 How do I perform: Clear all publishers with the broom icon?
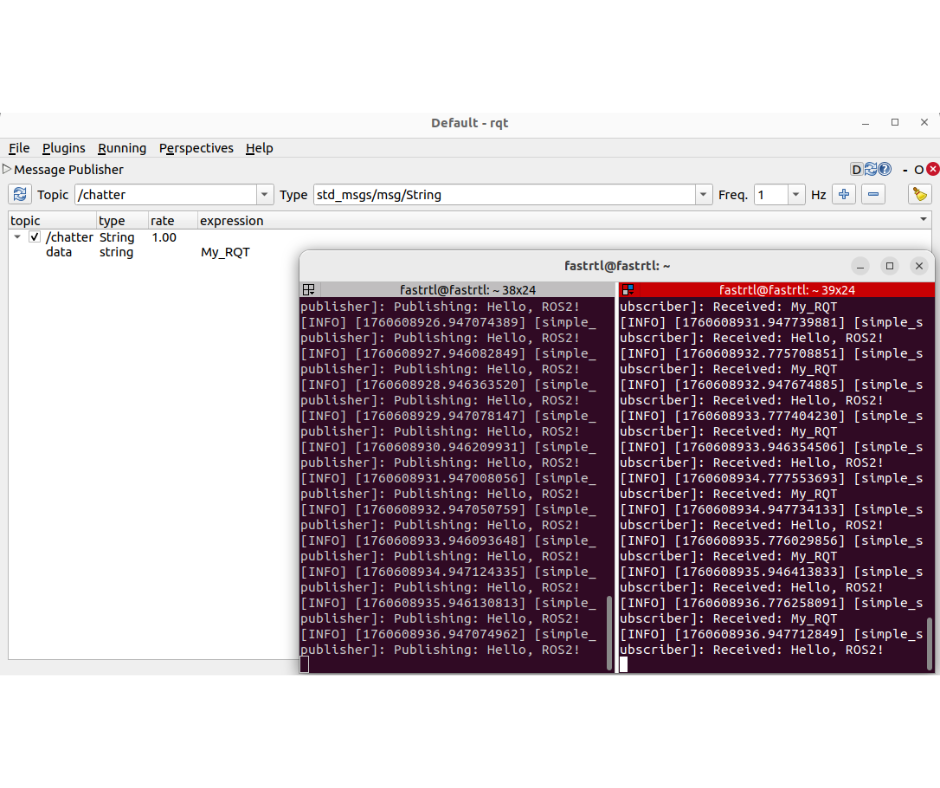[919, 195]
